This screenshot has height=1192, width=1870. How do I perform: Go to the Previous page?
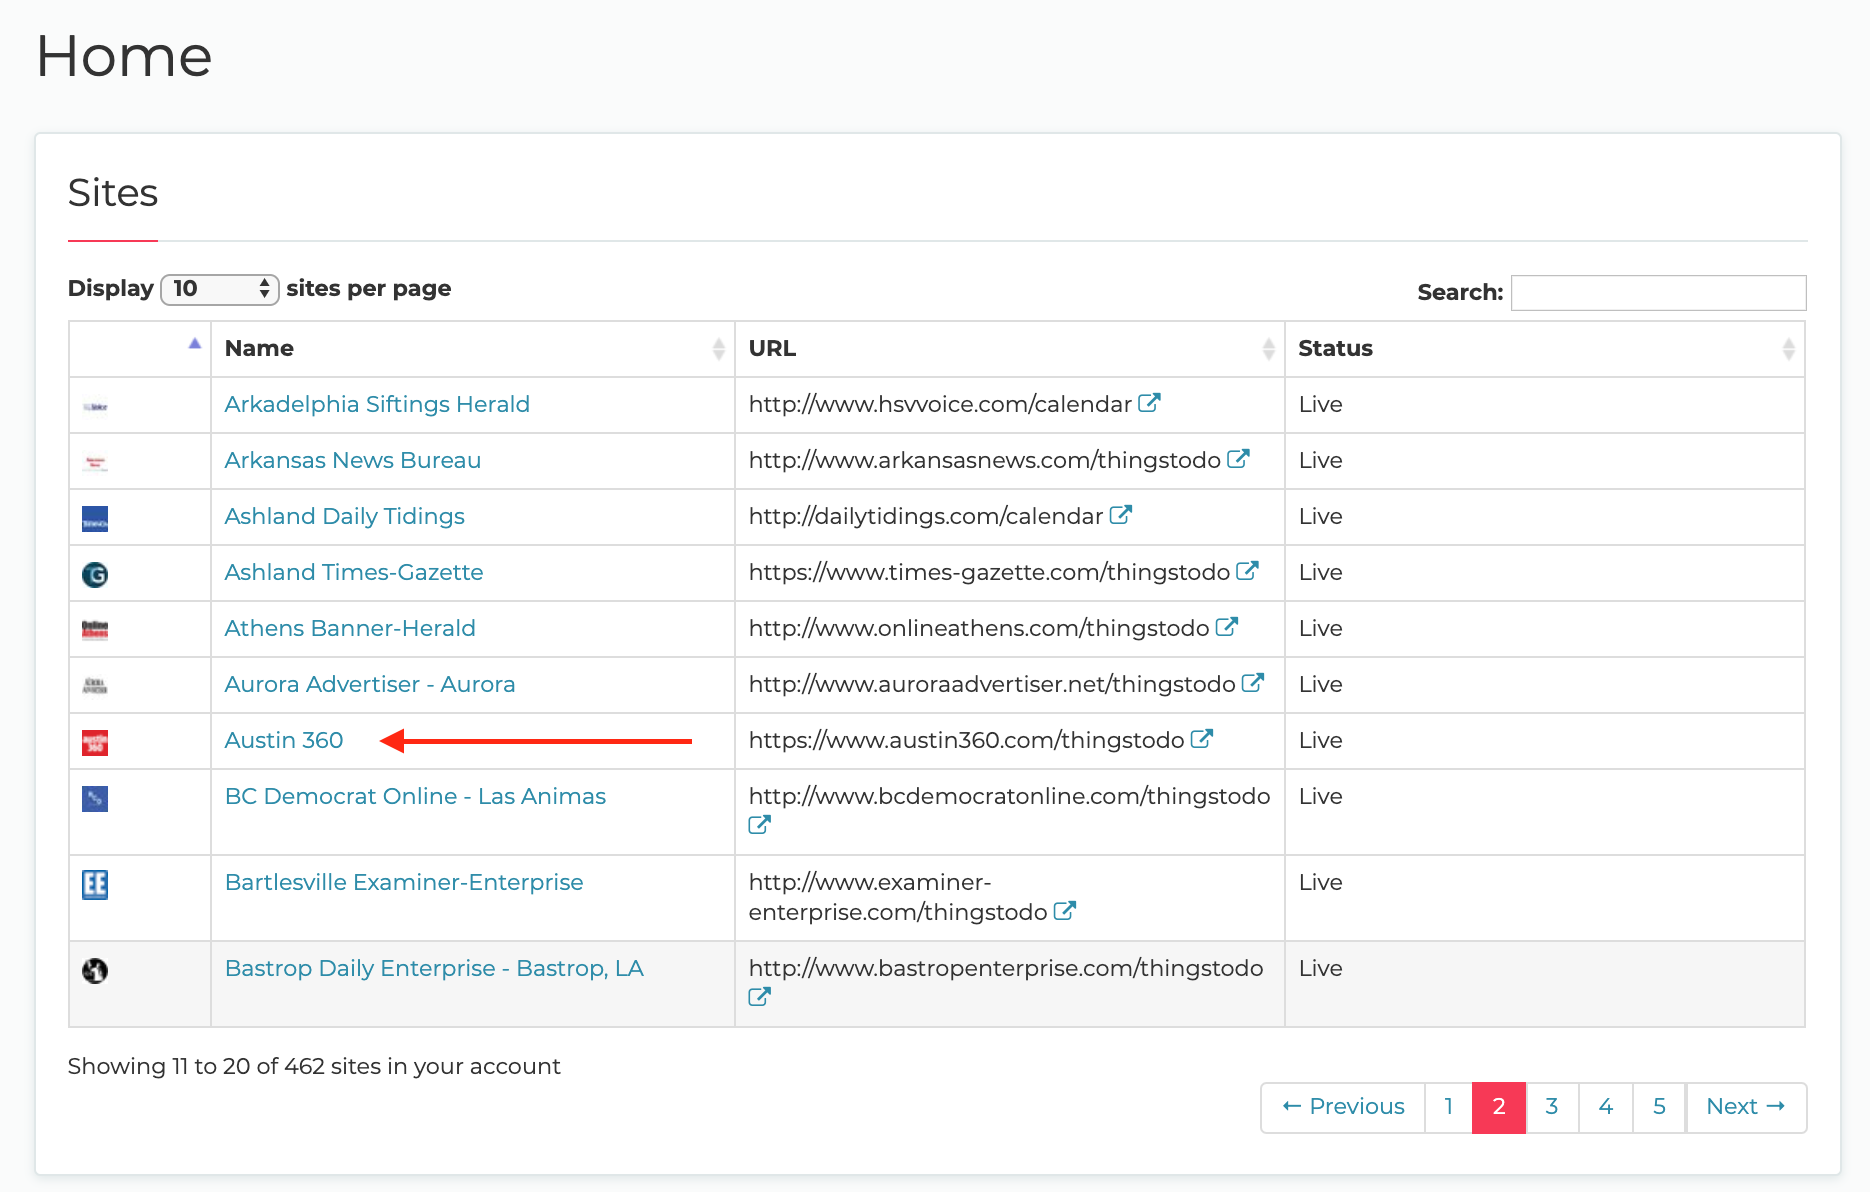point(1343,1107)
